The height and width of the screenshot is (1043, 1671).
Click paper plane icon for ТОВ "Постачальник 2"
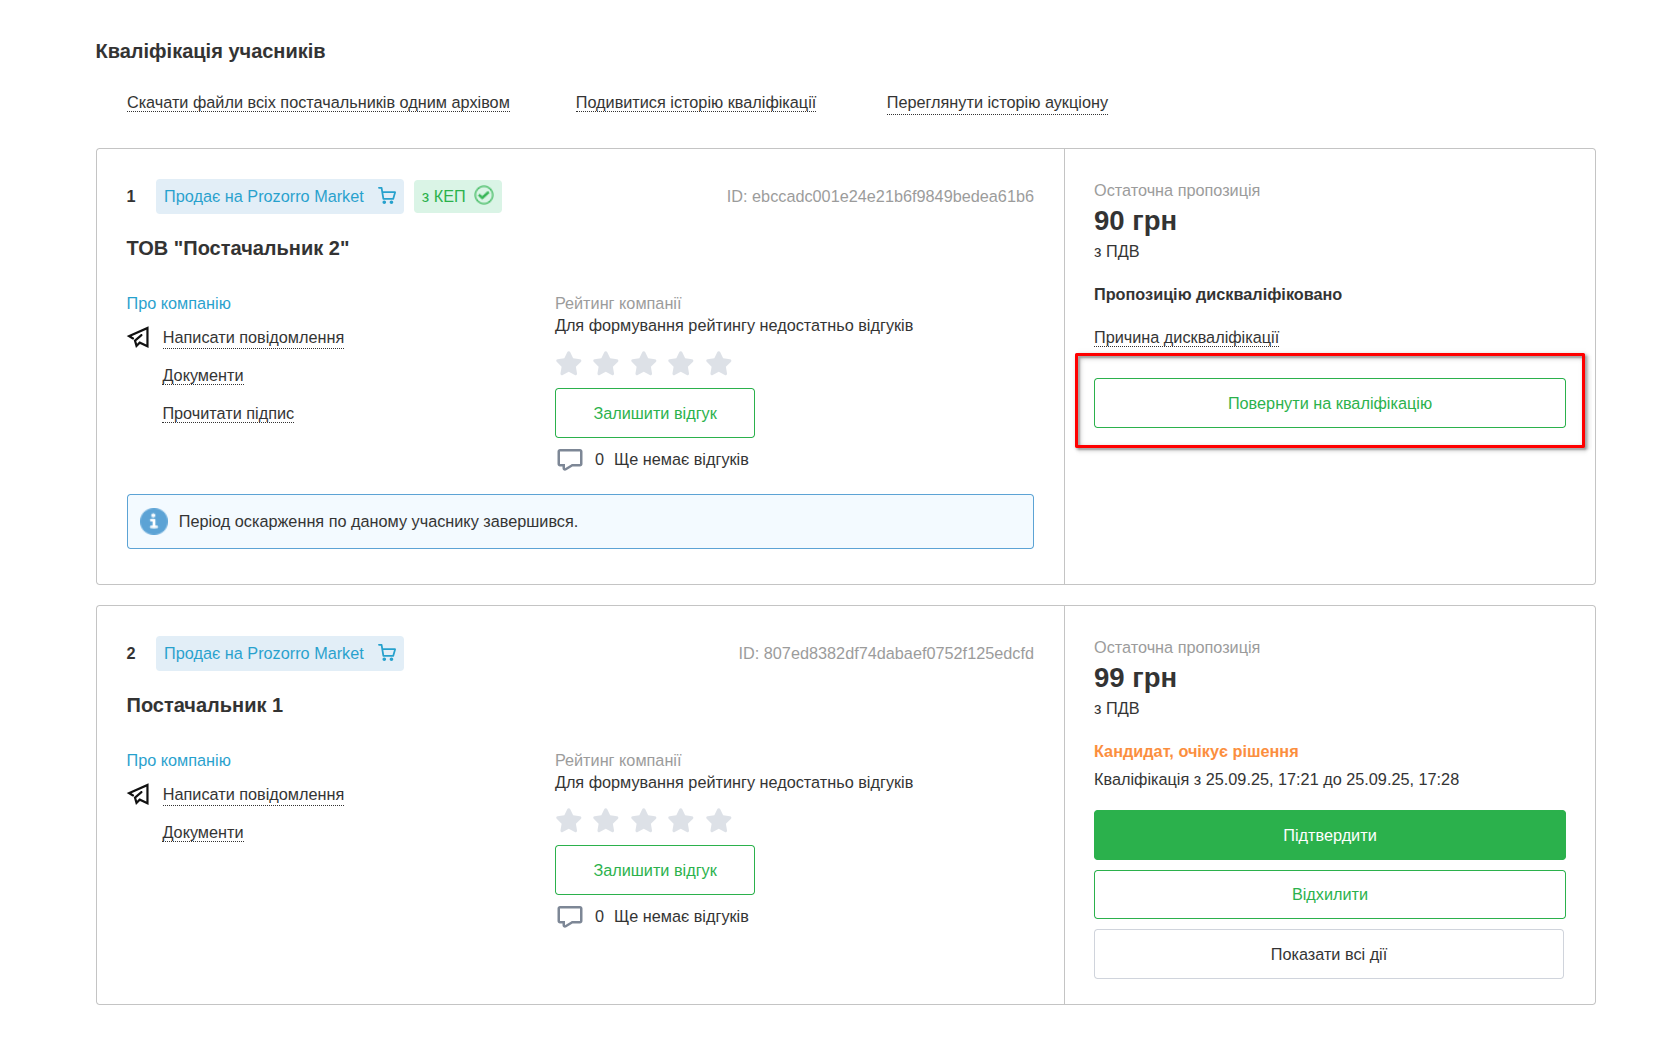click(x=139, y=338)
